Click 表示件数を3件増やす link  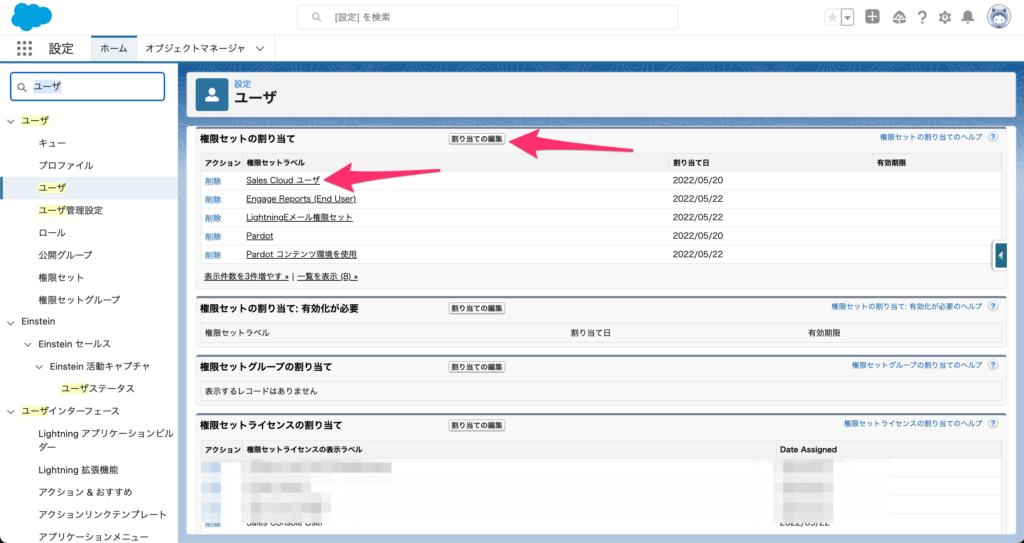[246, 276]
